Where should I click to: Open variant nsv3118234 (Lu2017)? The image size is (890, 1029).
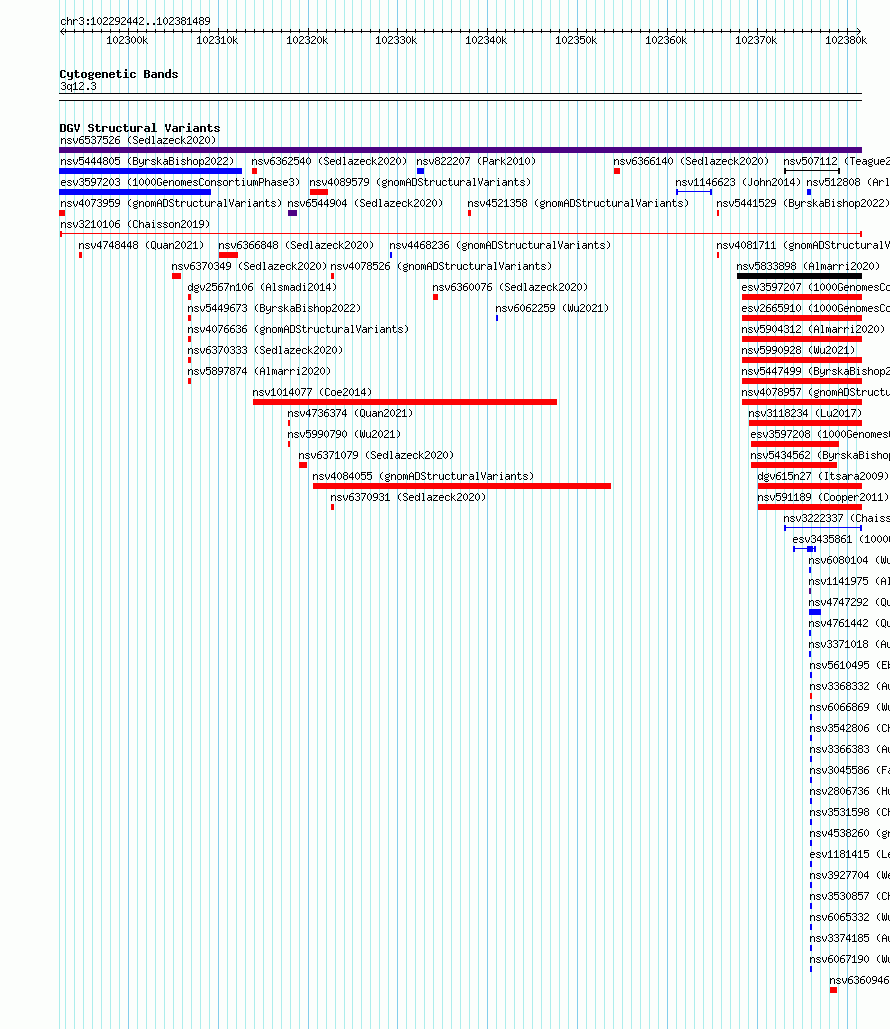pyautogui.click(x=805, y=413)
